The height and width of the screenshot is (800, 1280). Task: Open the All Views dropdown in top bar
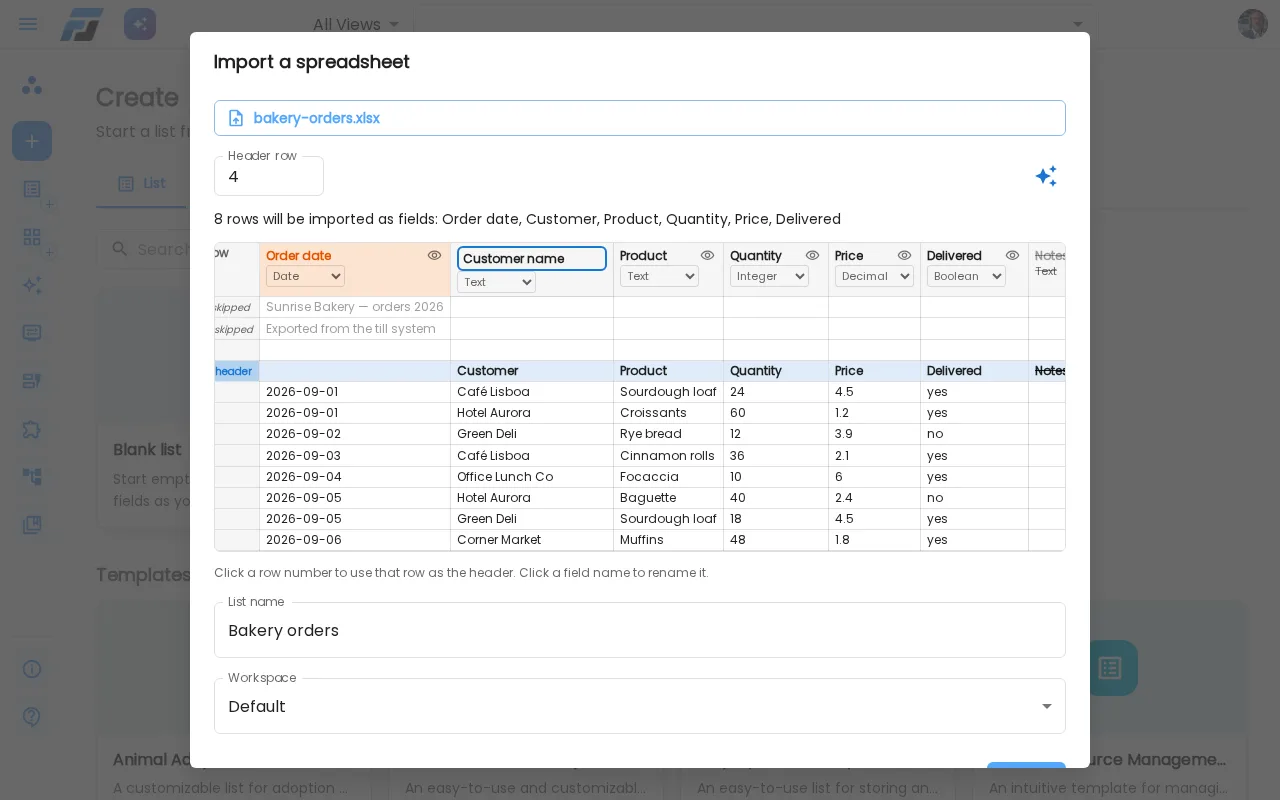pos(356,24)
